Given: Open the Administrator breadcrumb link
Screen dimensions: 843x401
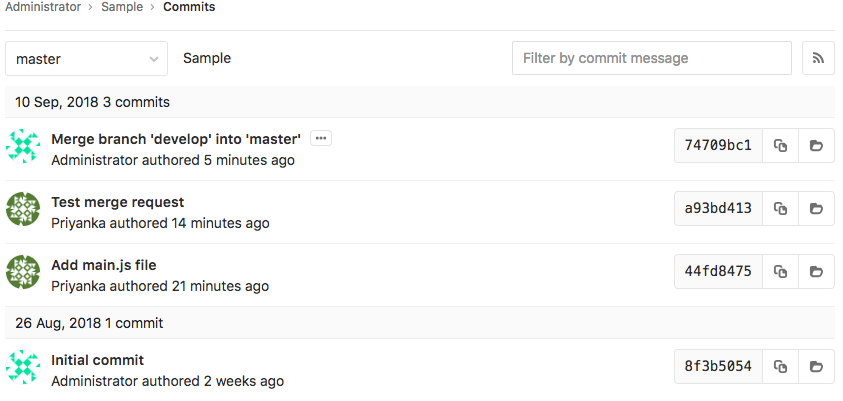Looking at the screenshot, I should pyautogui.click(x=43, y=8).
